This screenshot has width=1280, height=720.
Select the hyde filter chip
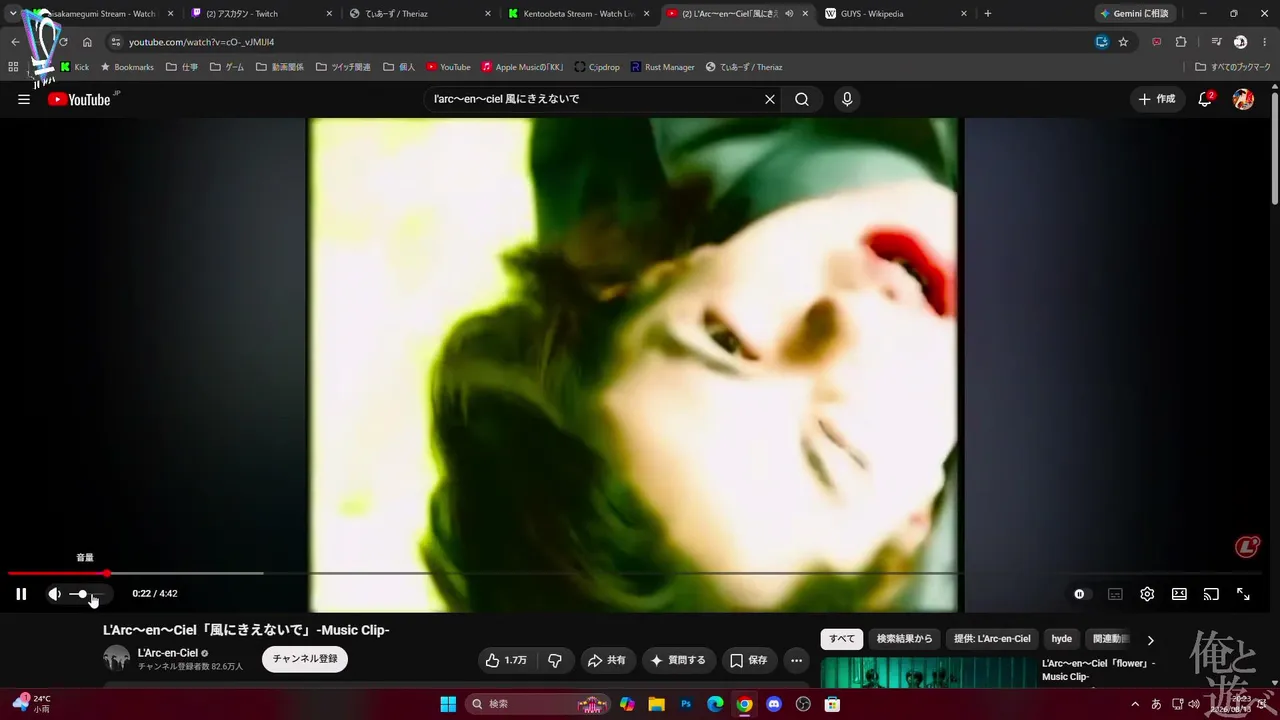[x=1062, y=639]
